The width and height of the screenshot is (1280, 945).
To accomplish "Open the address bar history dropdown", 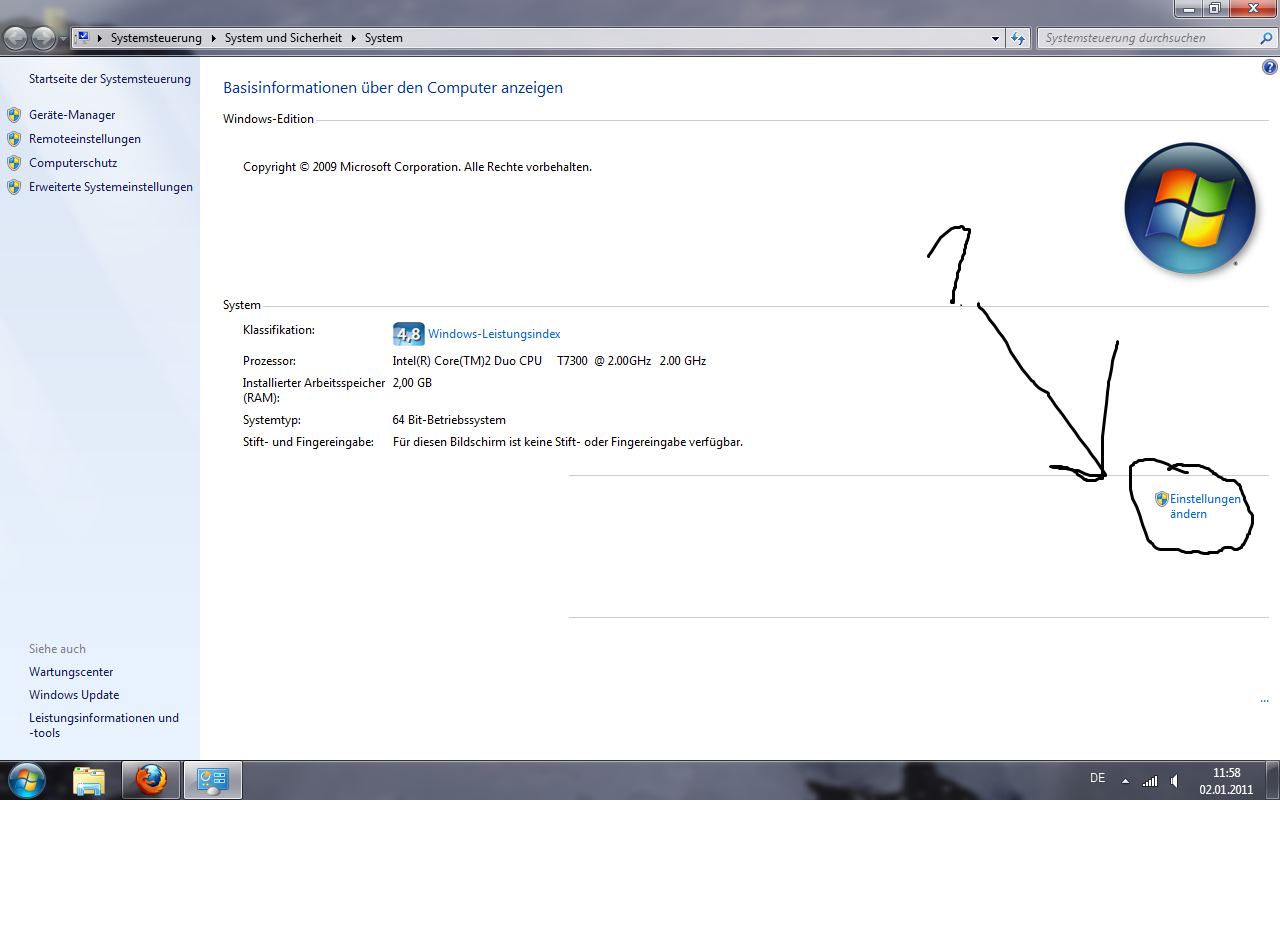I will (995, 38).
